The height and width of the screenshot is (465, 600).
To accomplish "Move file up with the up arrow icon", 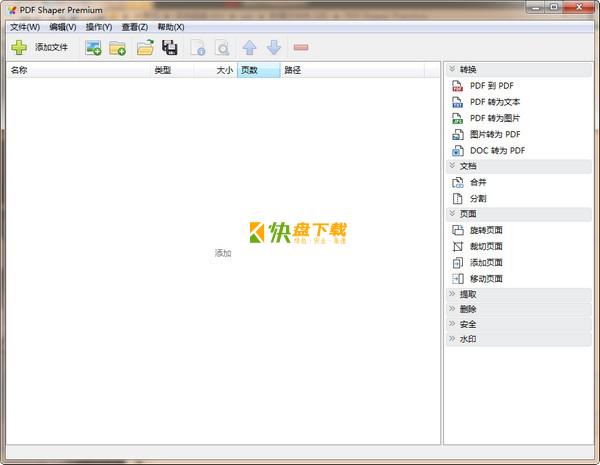I will click(249, 47).
